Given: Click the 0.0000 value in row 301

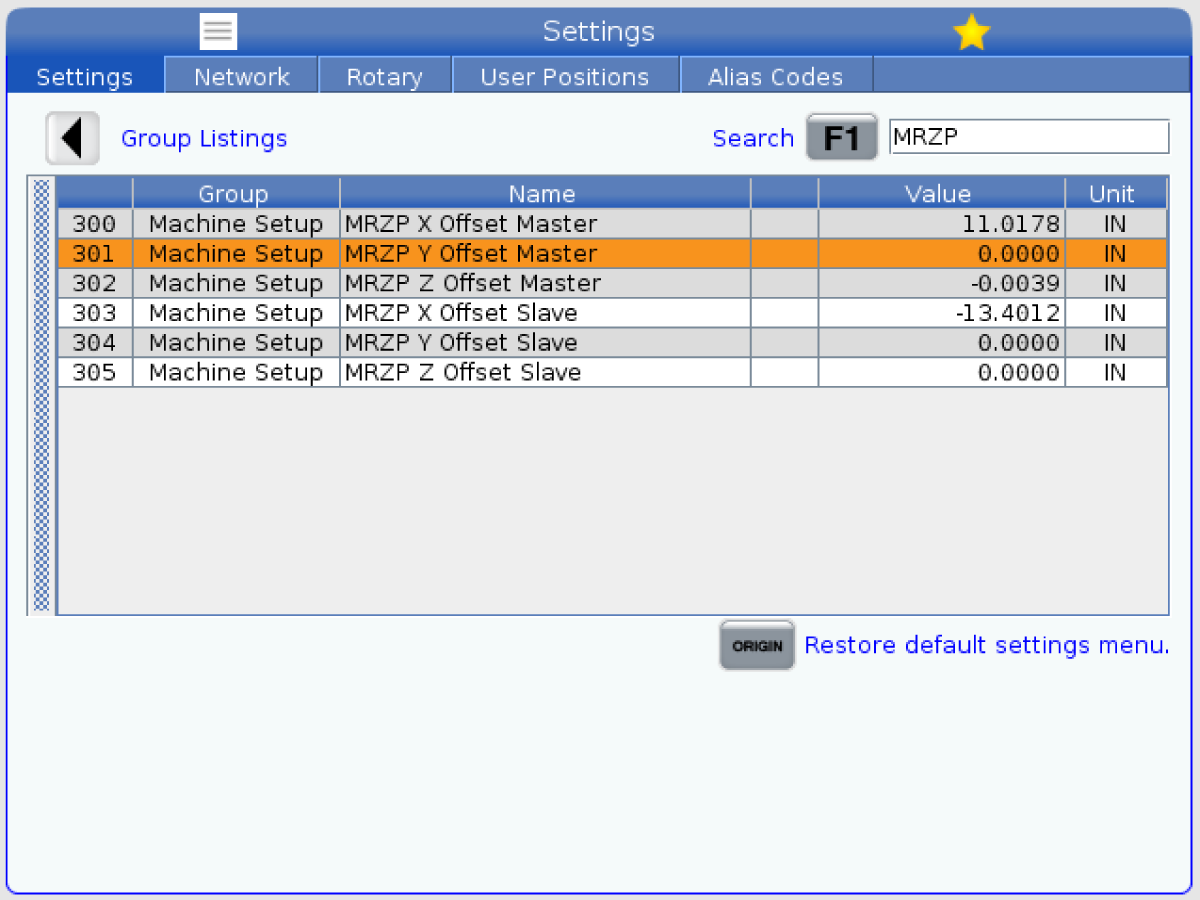Looking at the screenshot, I should pyautogui.click(x=1018, y=254).
